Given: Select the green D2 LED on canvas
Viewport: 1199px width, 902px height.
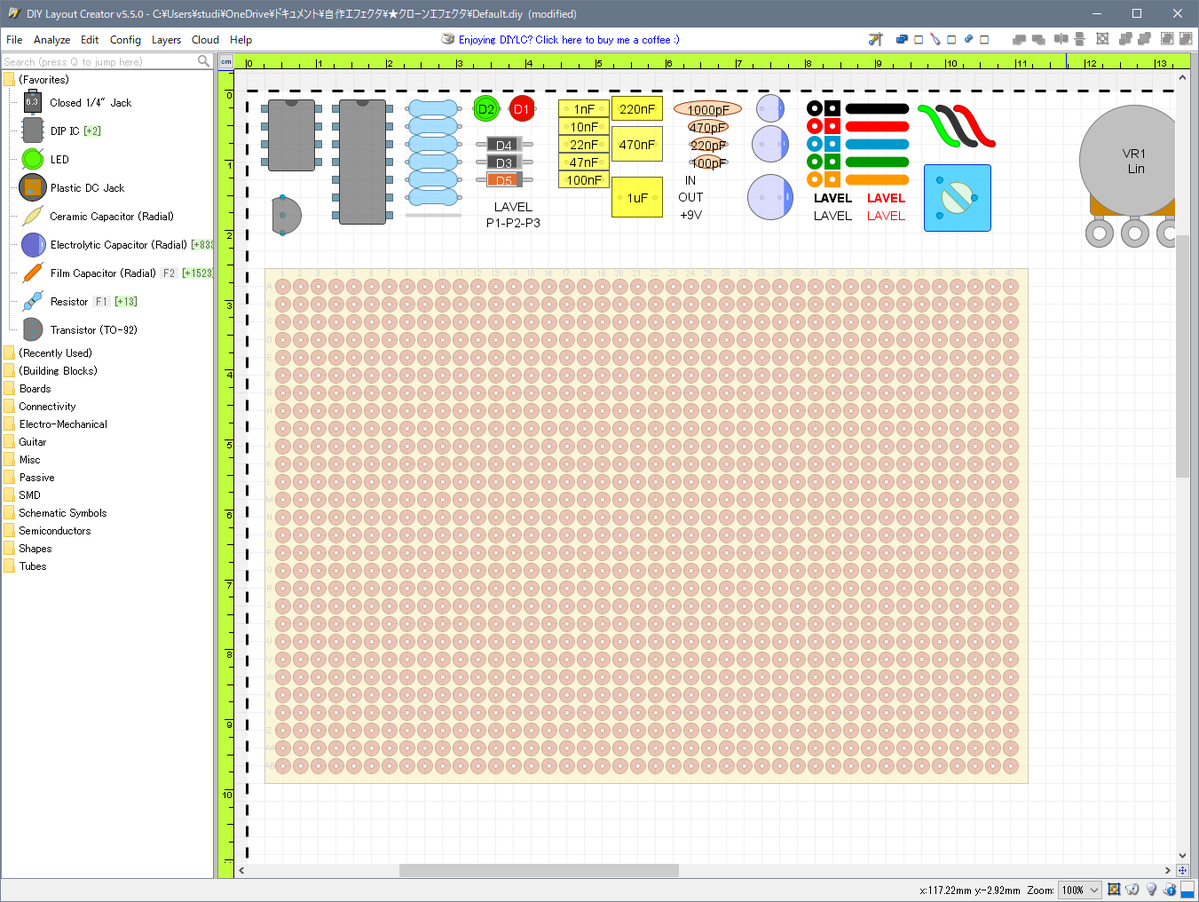Looking at the screenshot, I should tap(486, 109).
